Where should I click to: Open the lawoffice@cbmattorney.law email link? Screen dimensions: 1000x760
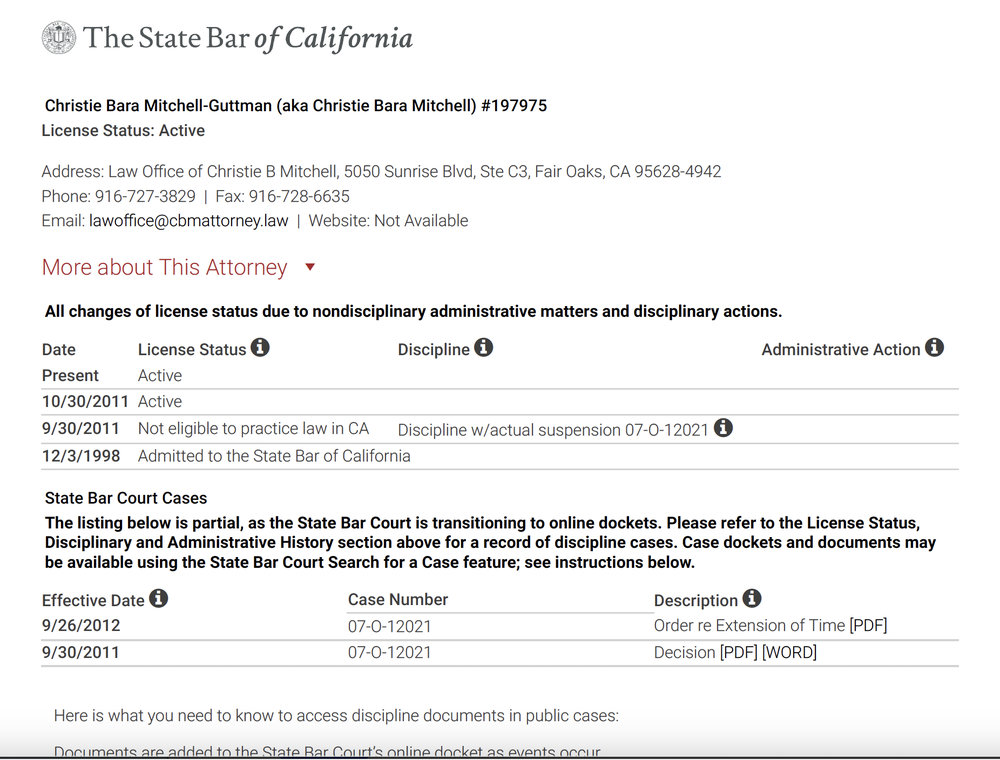pos(187,220)
